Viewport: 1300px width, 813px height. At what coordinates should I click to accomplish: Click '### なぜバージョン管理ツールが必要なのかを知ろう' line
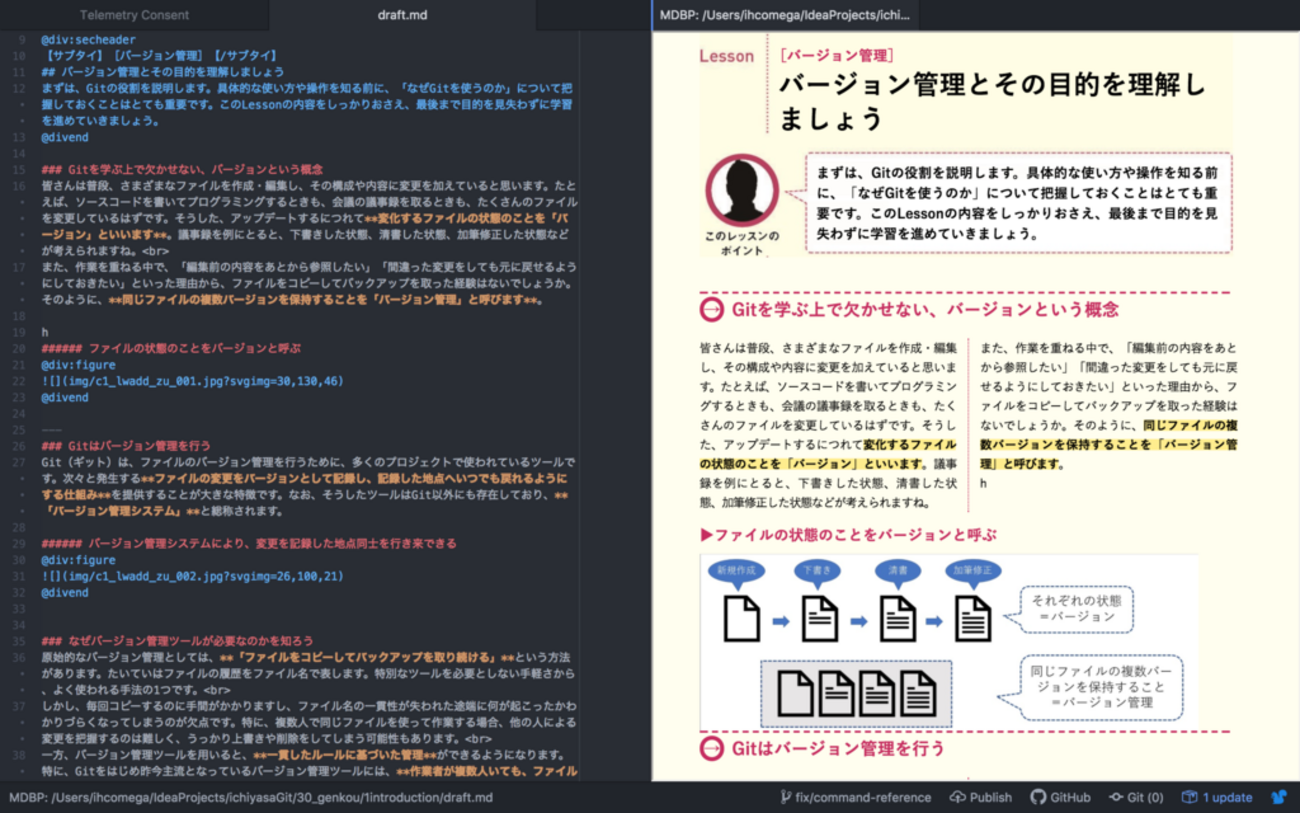point(177,640)
